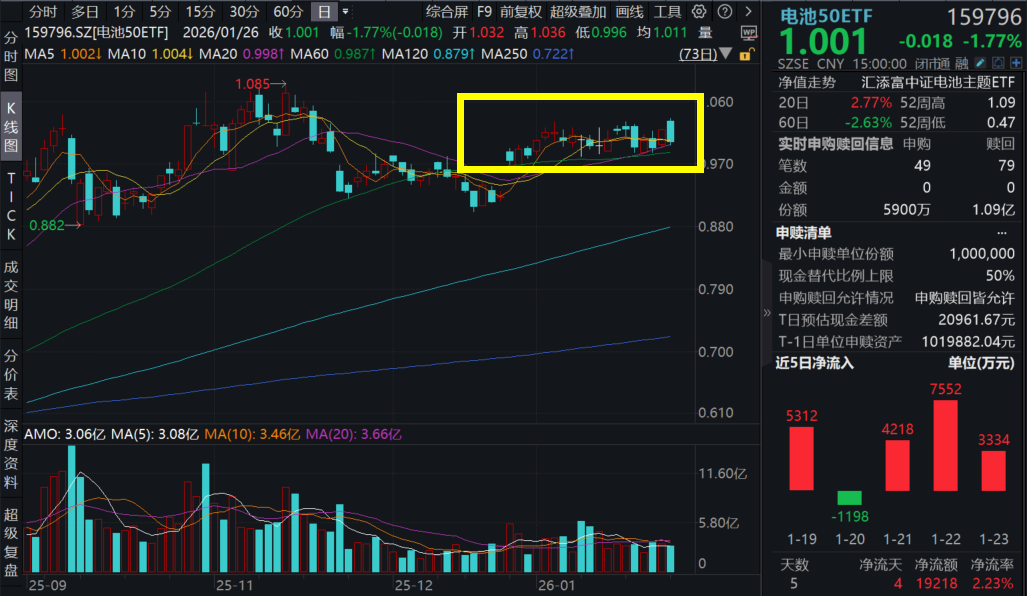Screen dimensions: 1027x596
Task: Click the 量 volume display icon
Action: (706, 34)
